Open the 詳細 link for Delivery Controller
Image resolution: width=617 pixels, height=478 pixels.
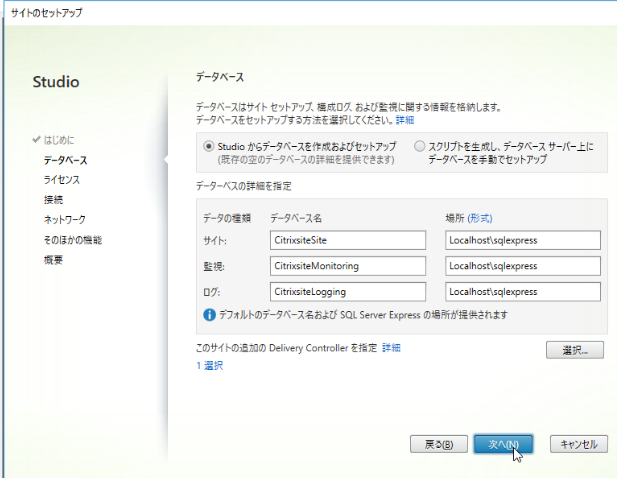coord(391,348)
